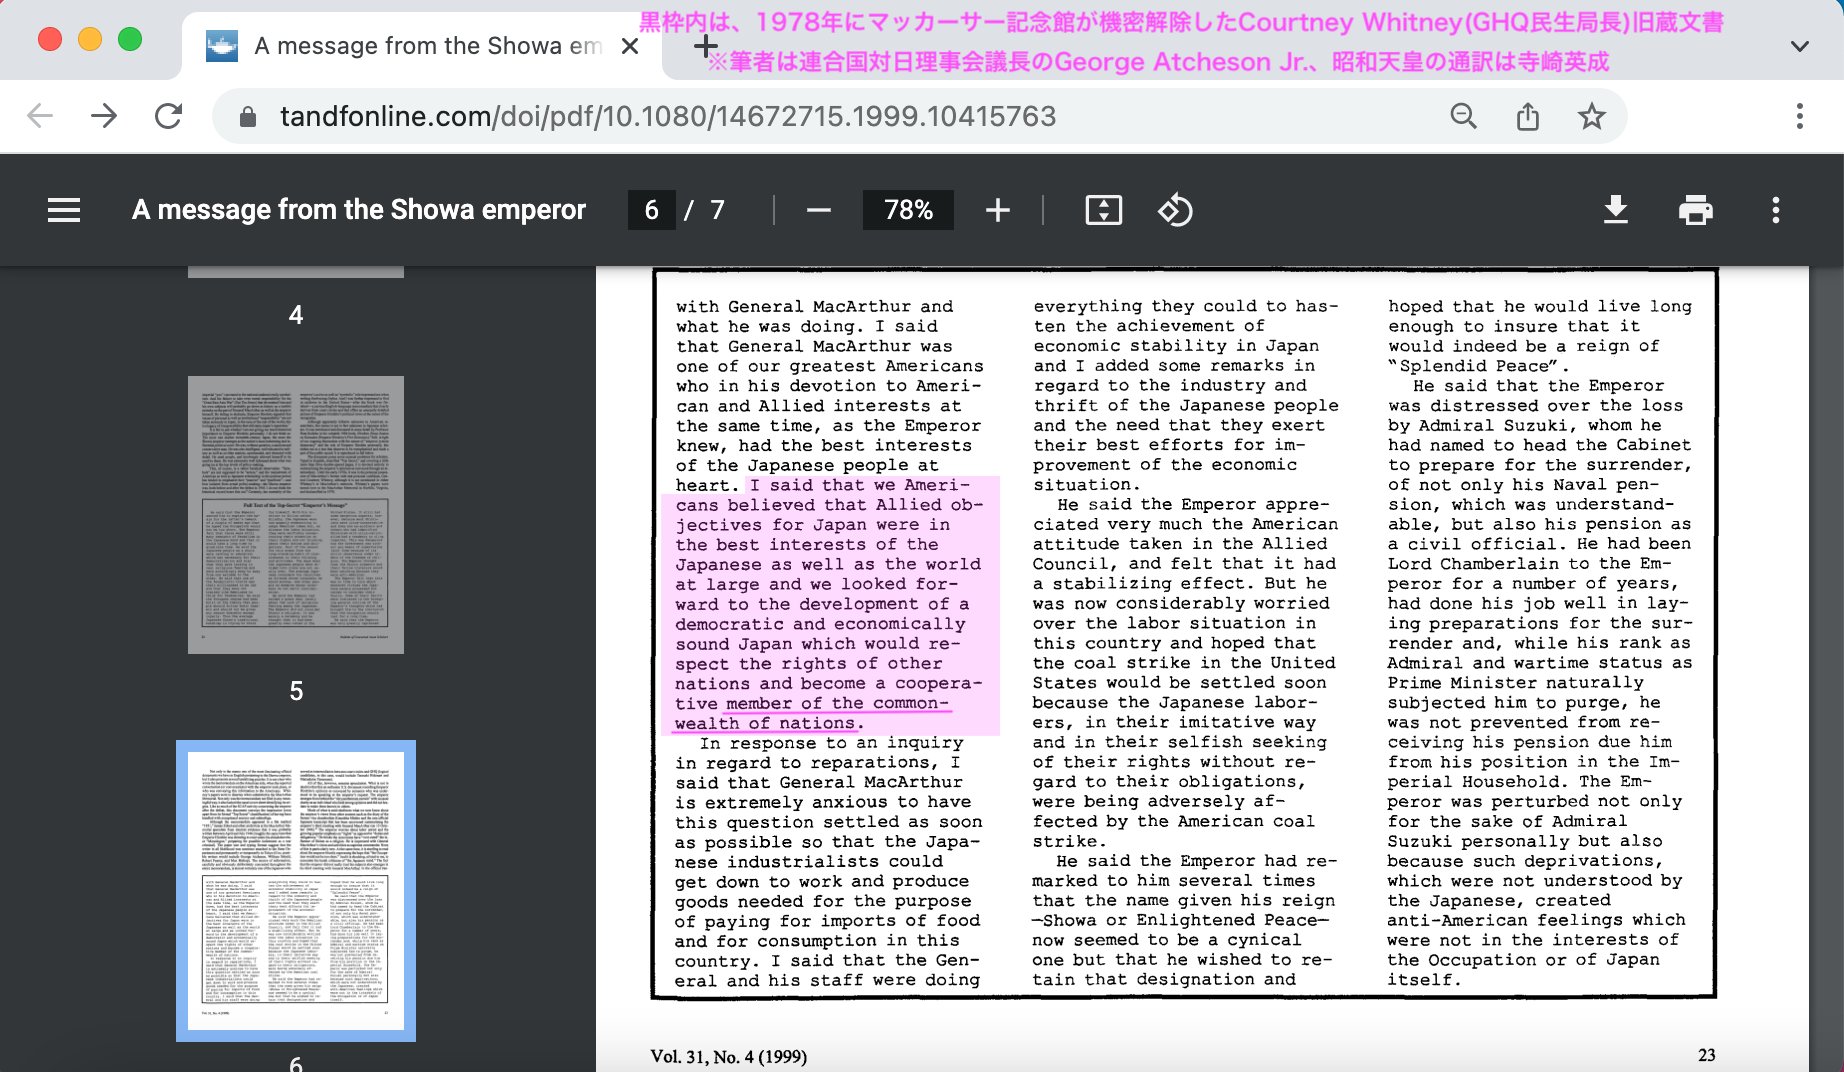
Task: Focus the tandfonline.com address bar
Action: 667,116
